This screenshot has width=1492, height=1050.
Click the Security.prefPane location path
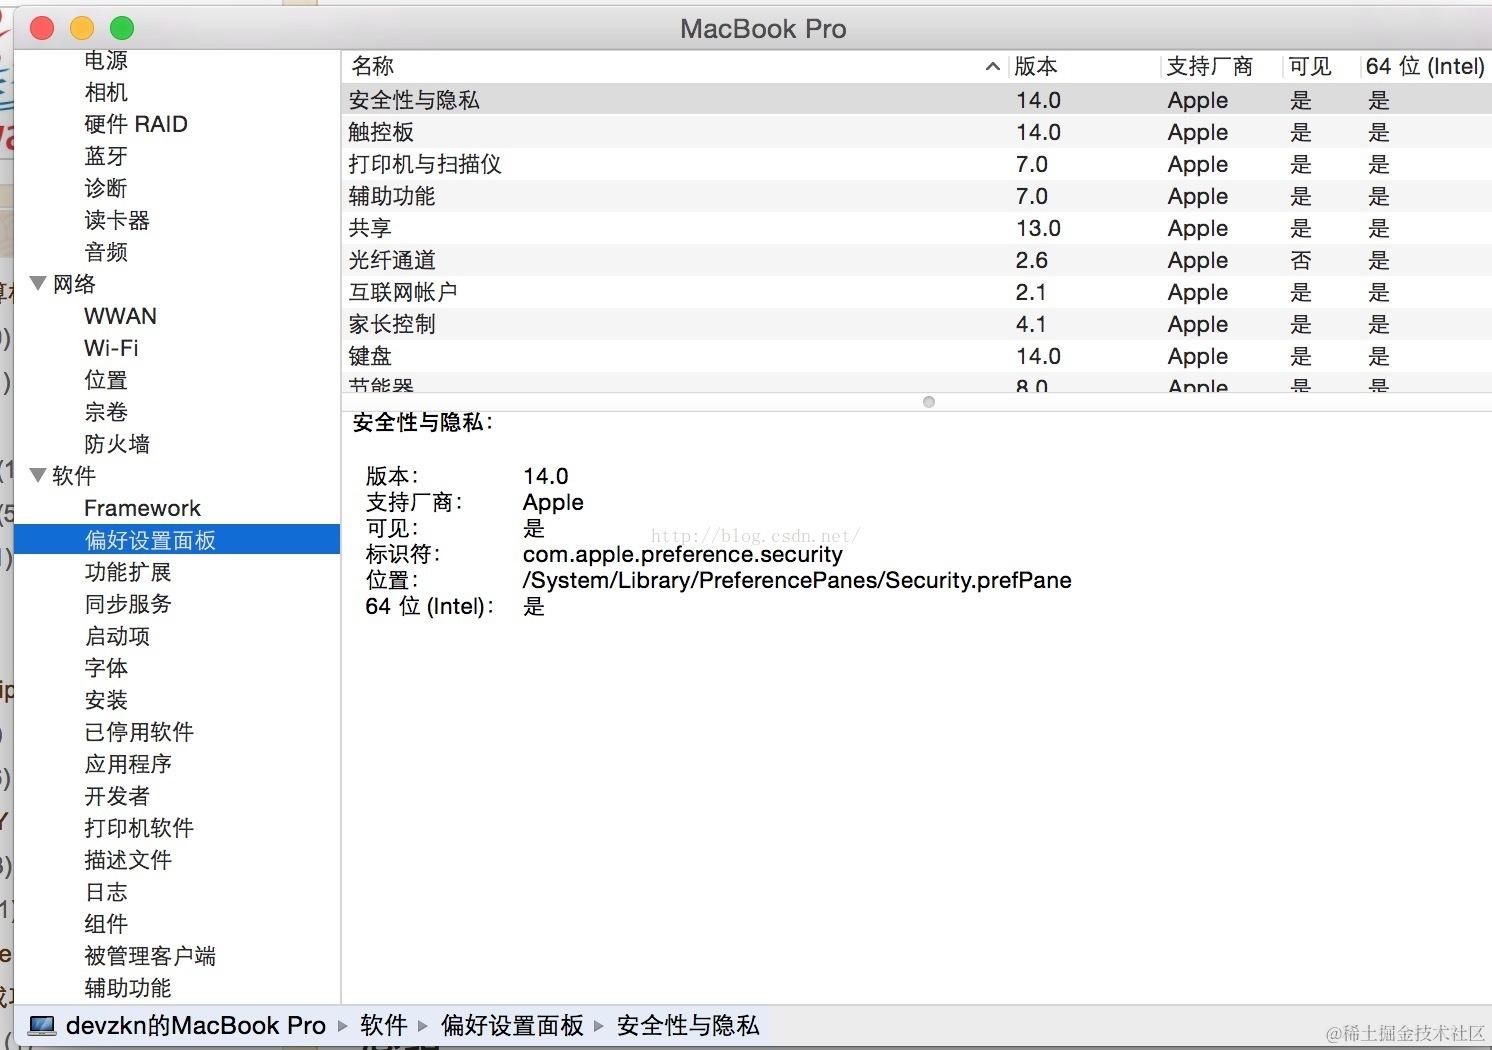click(x=797, y=580)
